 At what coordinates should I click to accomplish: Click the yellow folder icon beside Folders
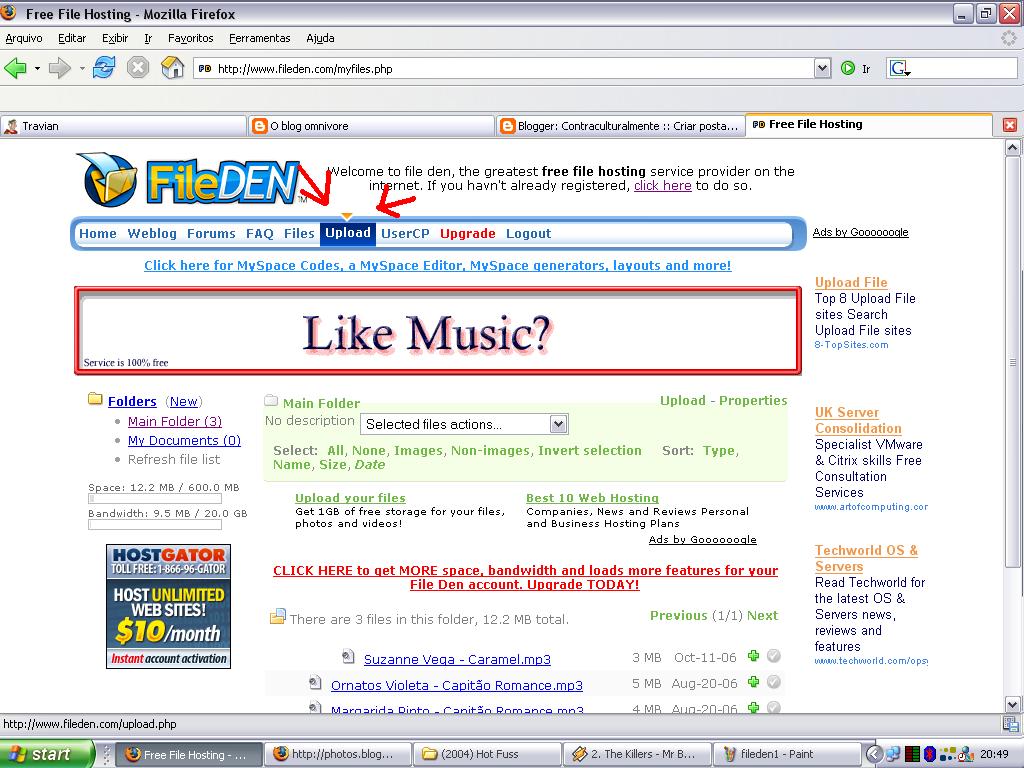click(95, 398)
